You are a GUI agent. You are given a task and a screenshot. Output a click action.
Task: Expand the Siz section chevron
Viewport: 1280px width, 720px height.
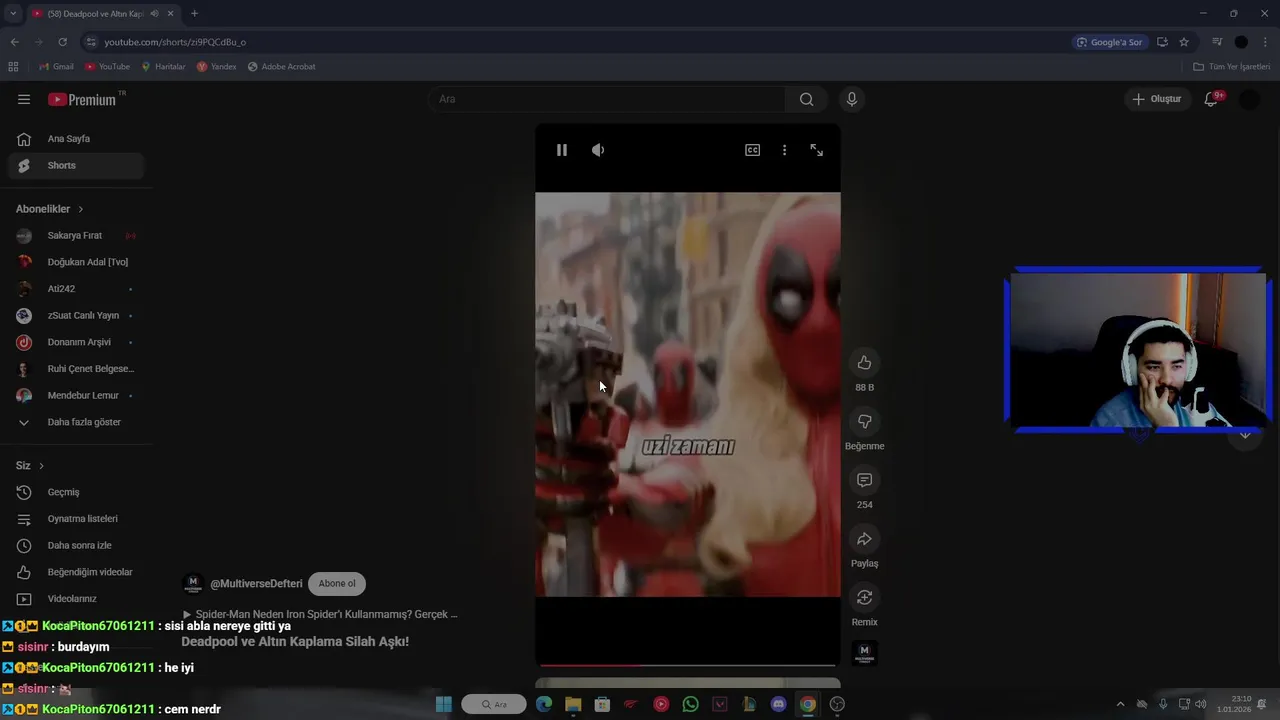(41, 466)
